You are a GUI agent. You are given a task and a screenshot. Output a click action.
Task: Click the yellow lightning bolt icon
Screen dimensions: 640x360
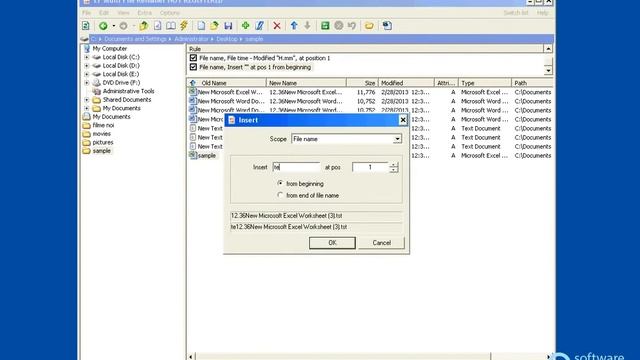pyautogui.click(x=184, y=26)
